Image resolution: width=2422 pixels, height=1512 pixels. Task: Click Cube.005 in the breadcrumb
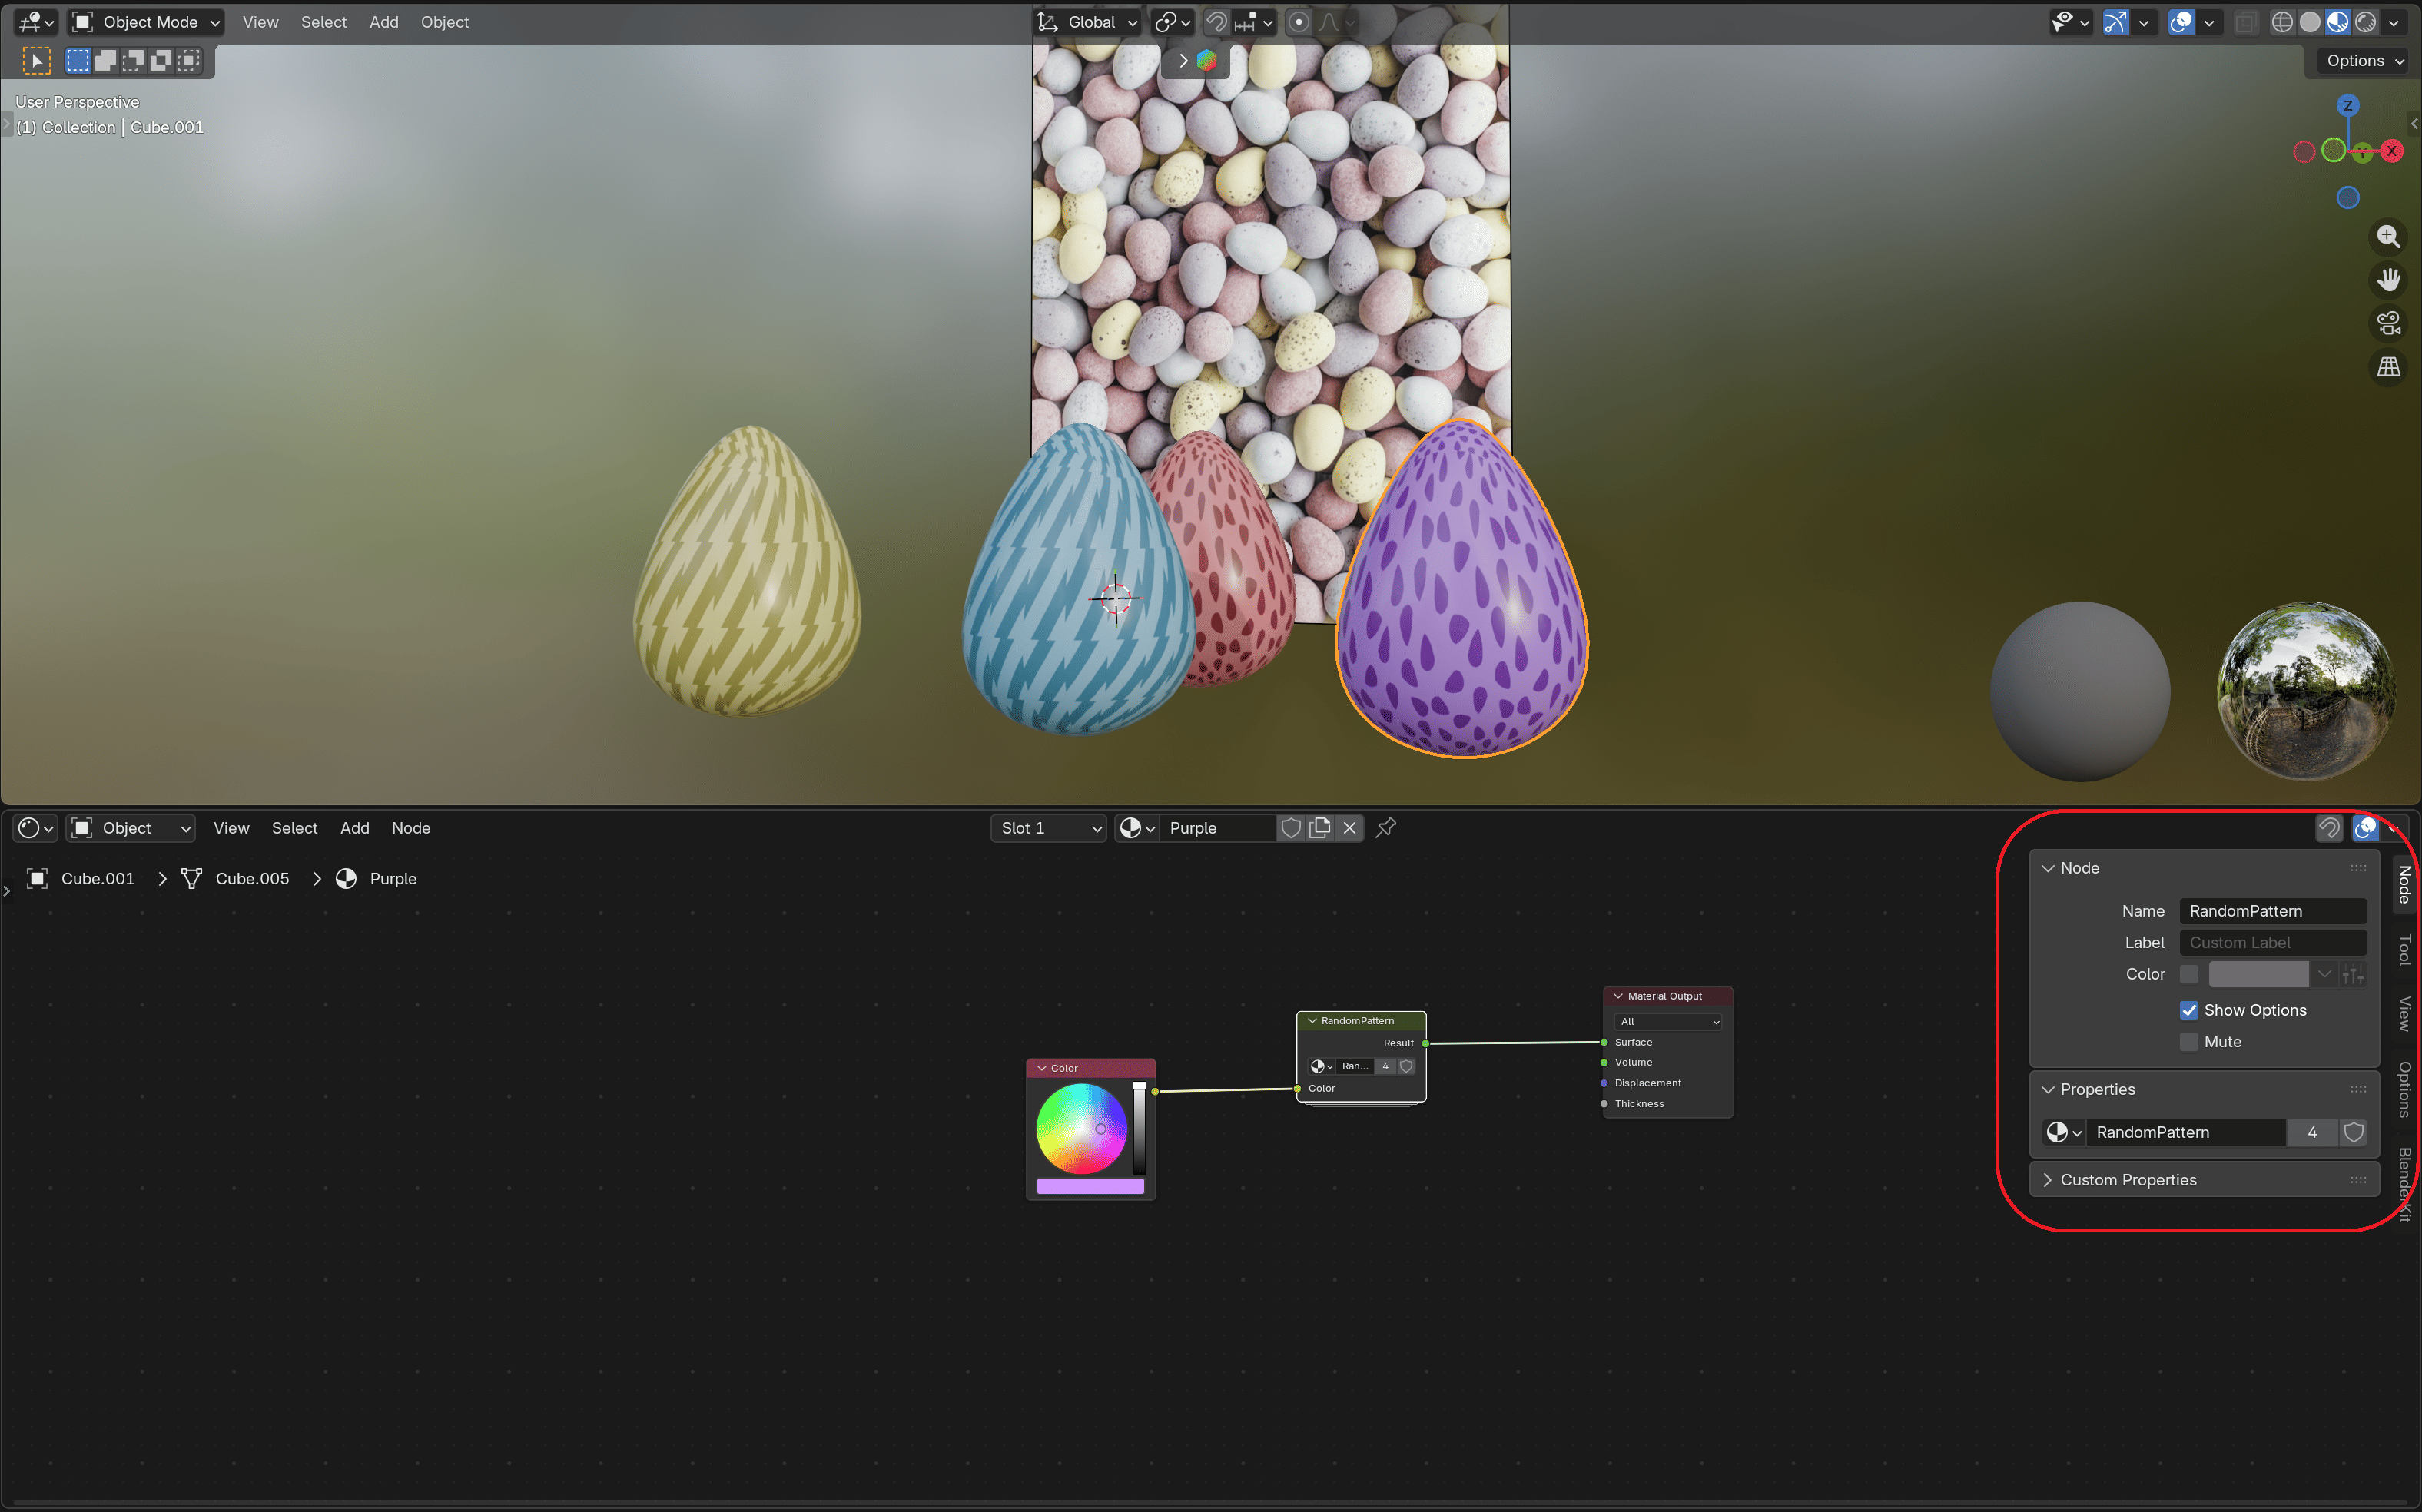pos(252,879)
